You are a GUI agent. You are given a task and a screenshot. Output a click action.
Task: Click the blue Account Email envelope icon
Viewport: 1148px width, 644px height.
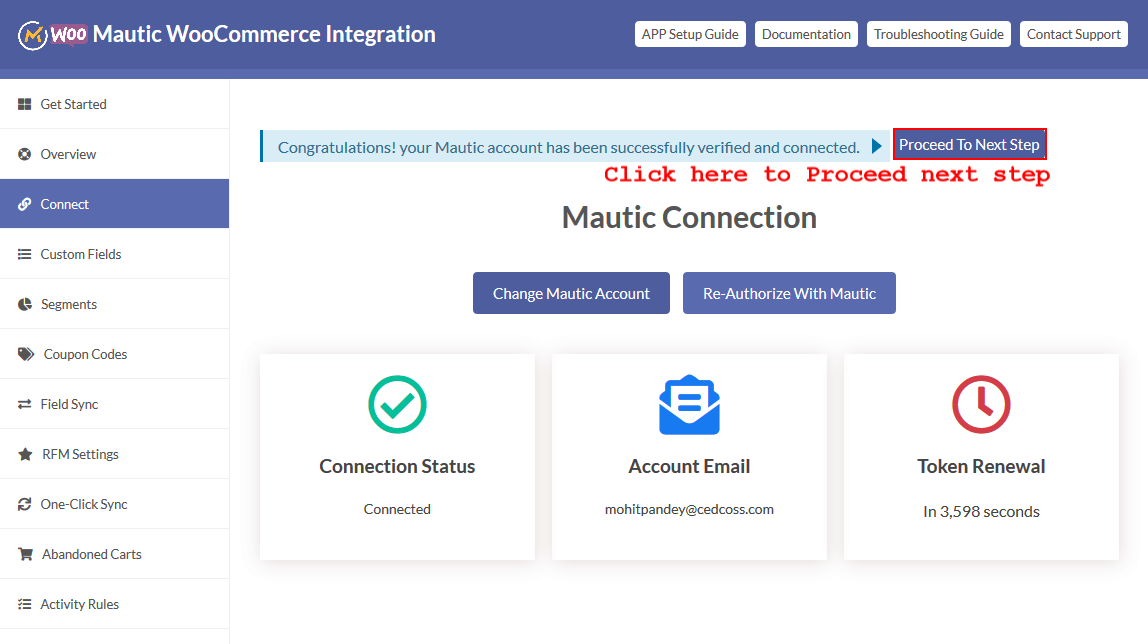(689, 405)
